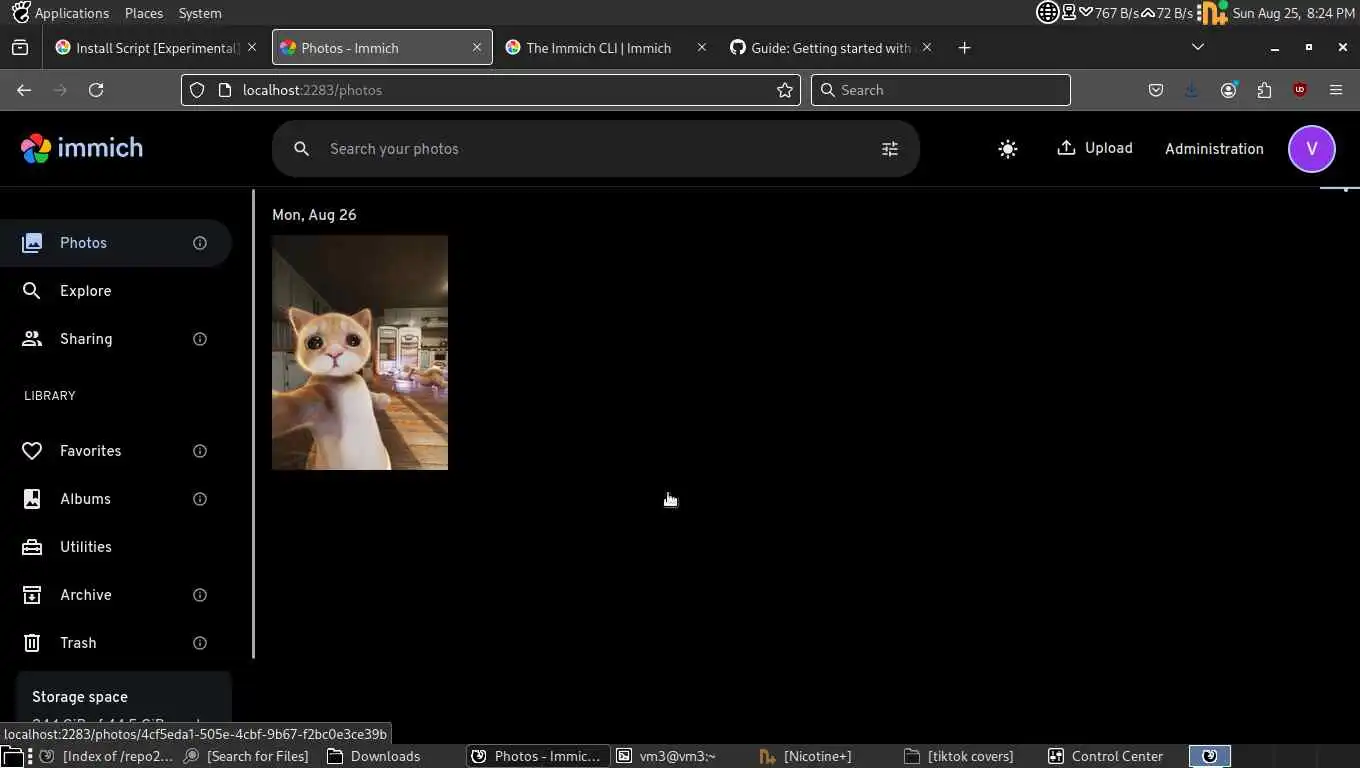Open a new browser tab

pyautogui.click(x=964, y=48)
